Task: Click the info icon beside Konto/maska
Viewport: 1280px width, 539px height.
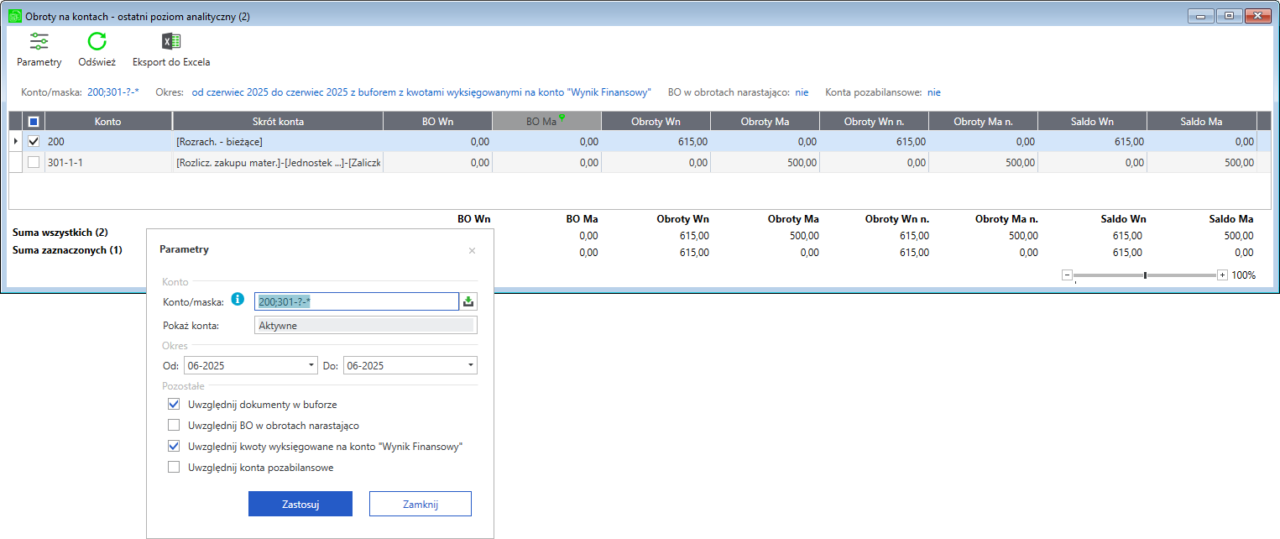Action: click(238, 299)
